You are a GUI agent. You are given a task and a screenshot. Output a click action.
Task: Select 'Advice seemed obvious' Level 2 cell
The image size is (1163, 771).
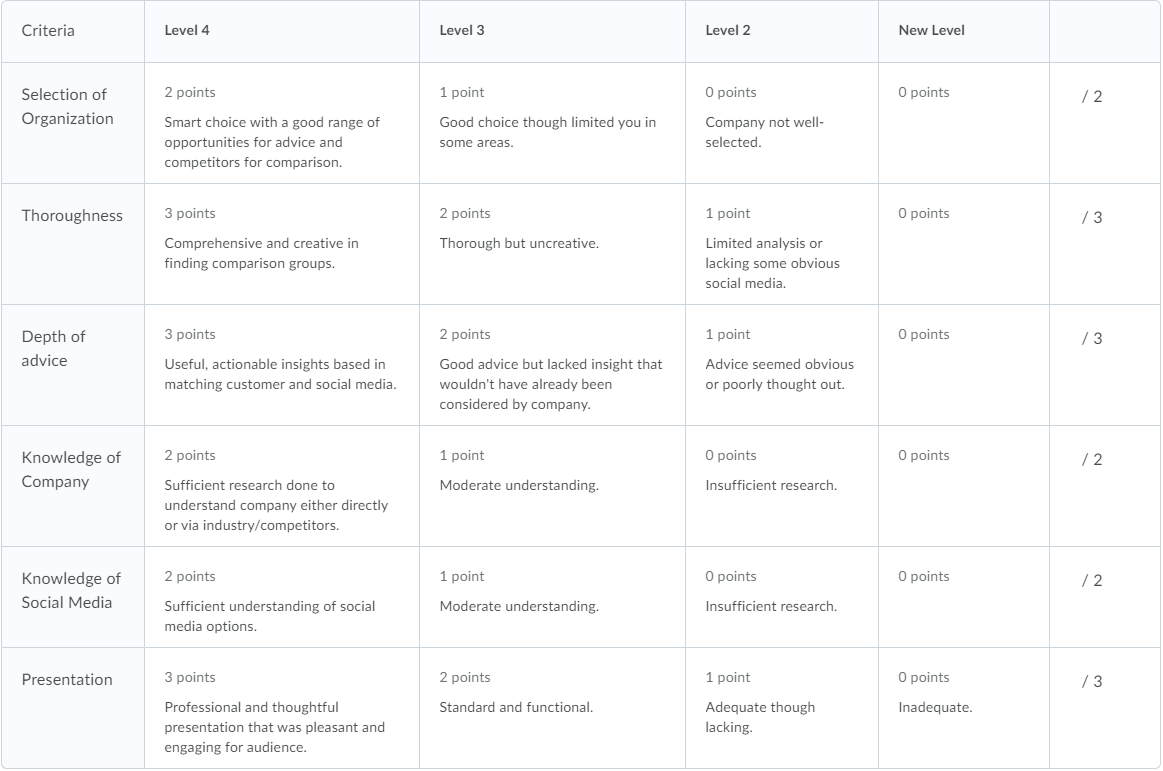[782, 365]
